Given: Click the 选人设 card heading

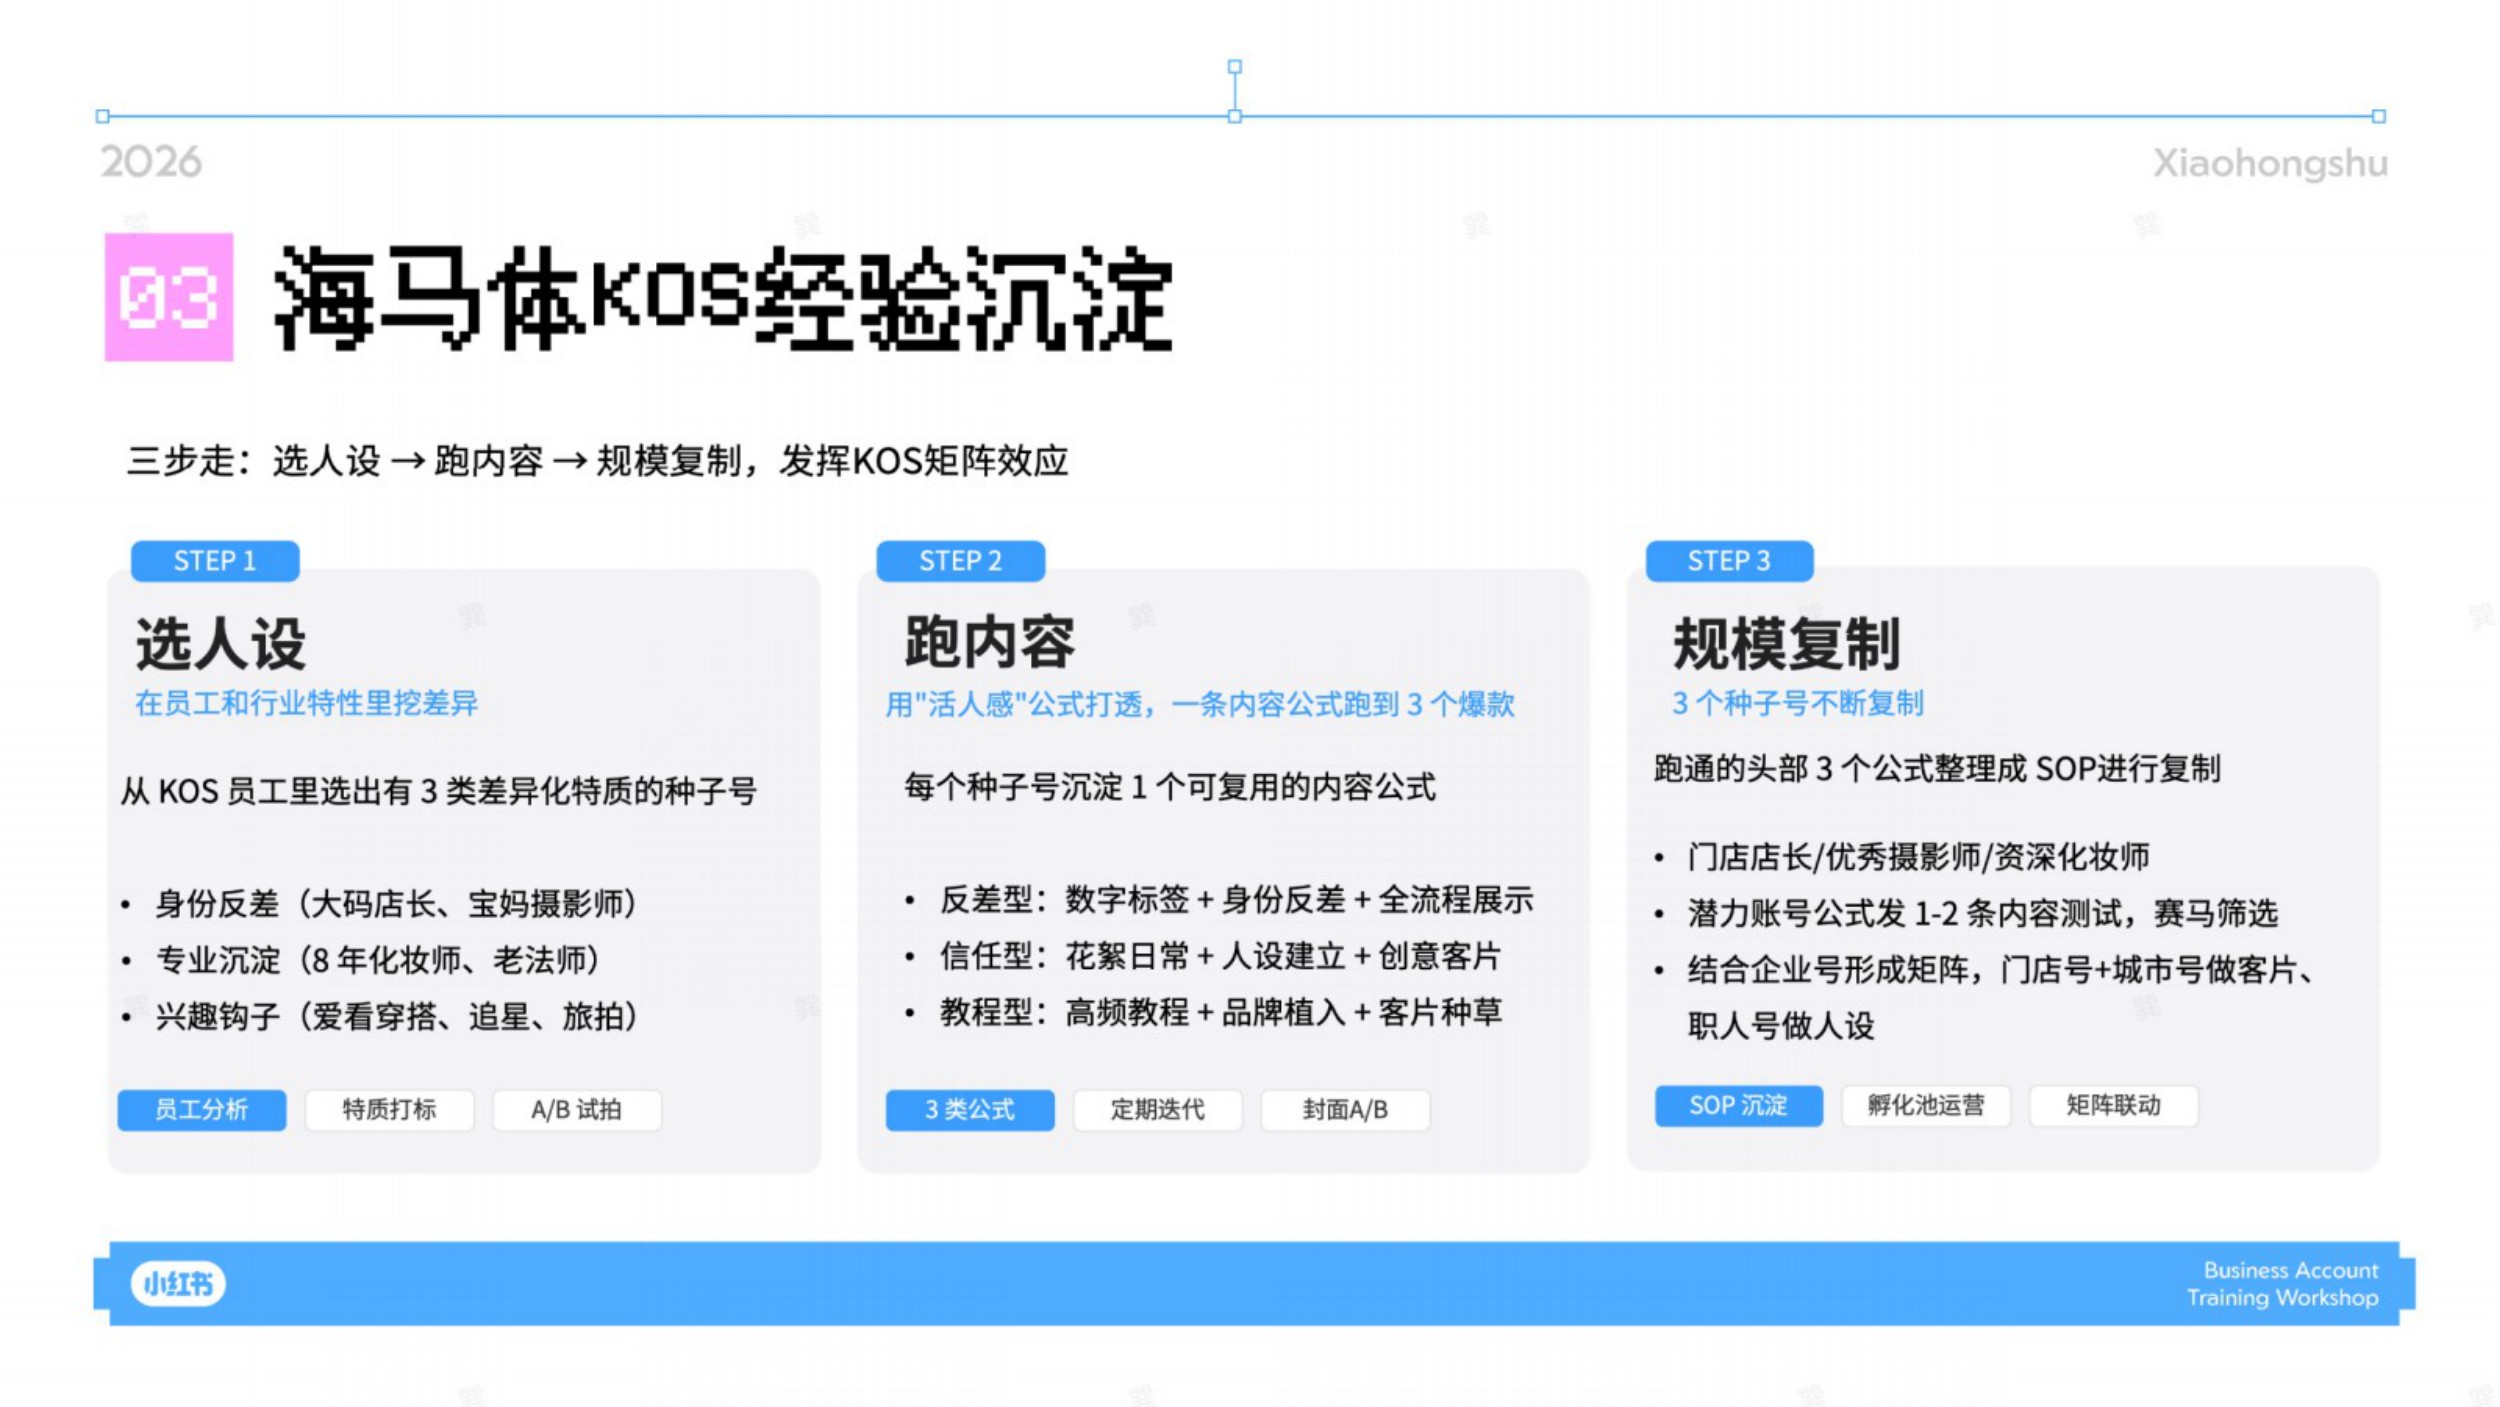Looking at the screenshot, I should [221, 643].
